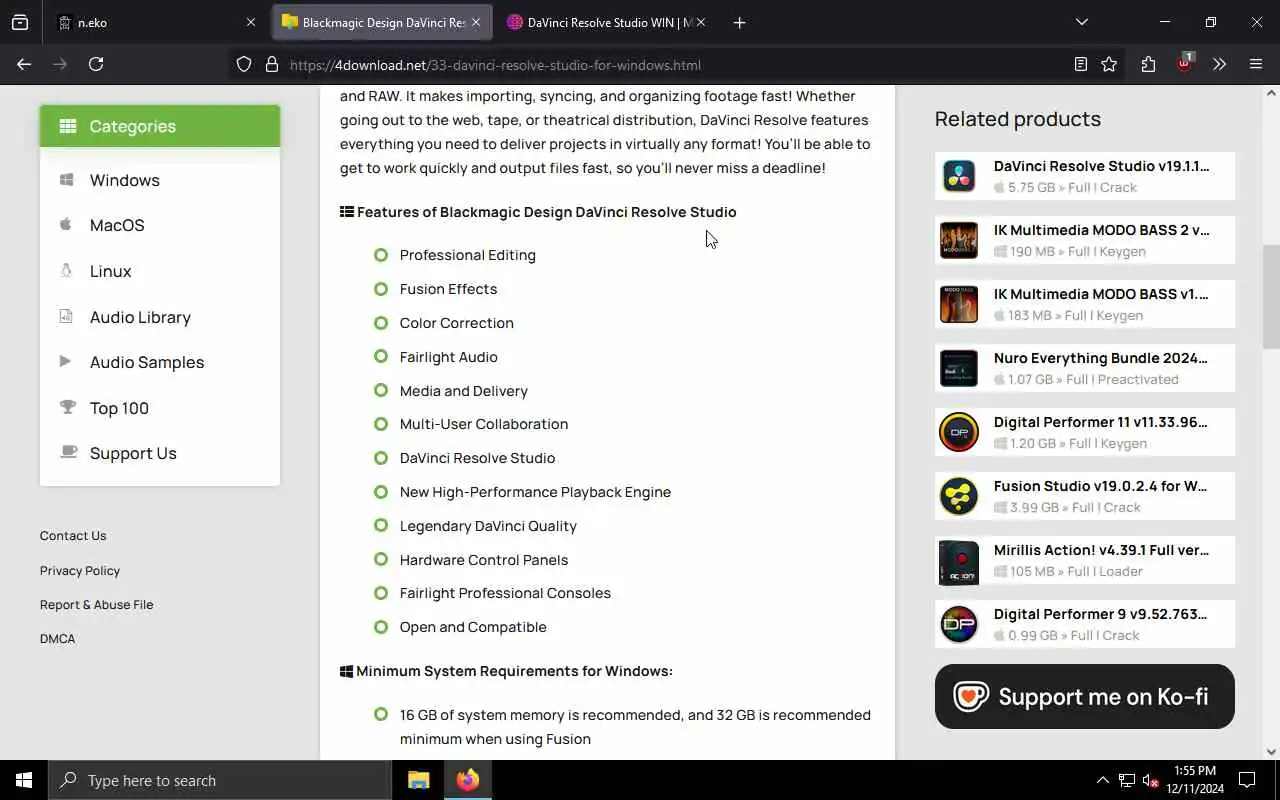Click the penguin icon beside Linux
Viewport: 1280px width, 800px height.
66,271
